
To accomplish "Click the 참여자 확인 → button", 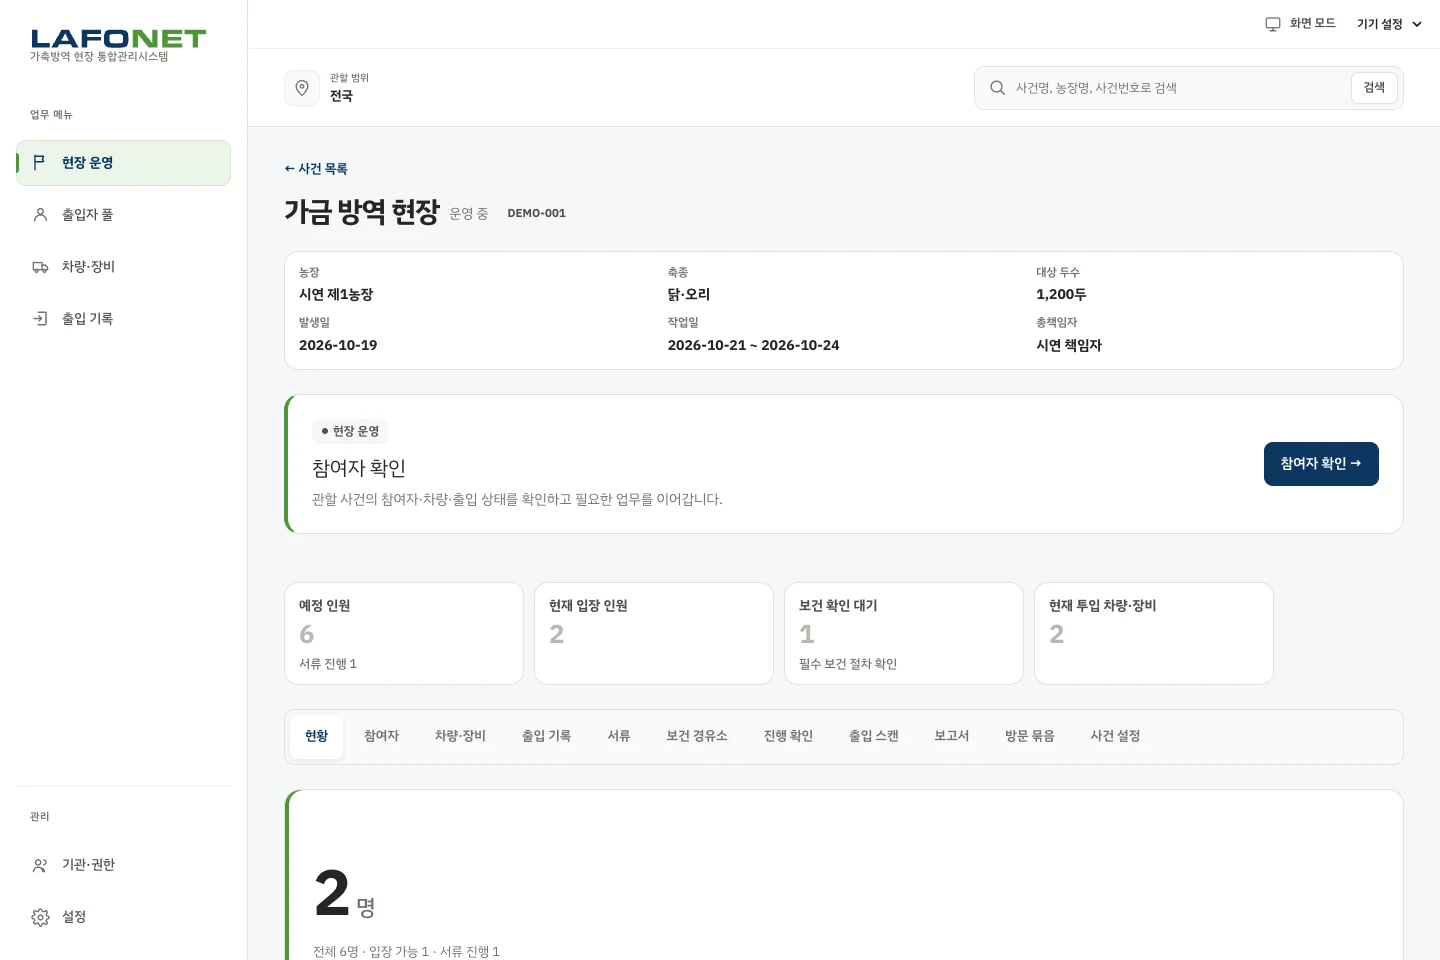I will coord(1321,464).
